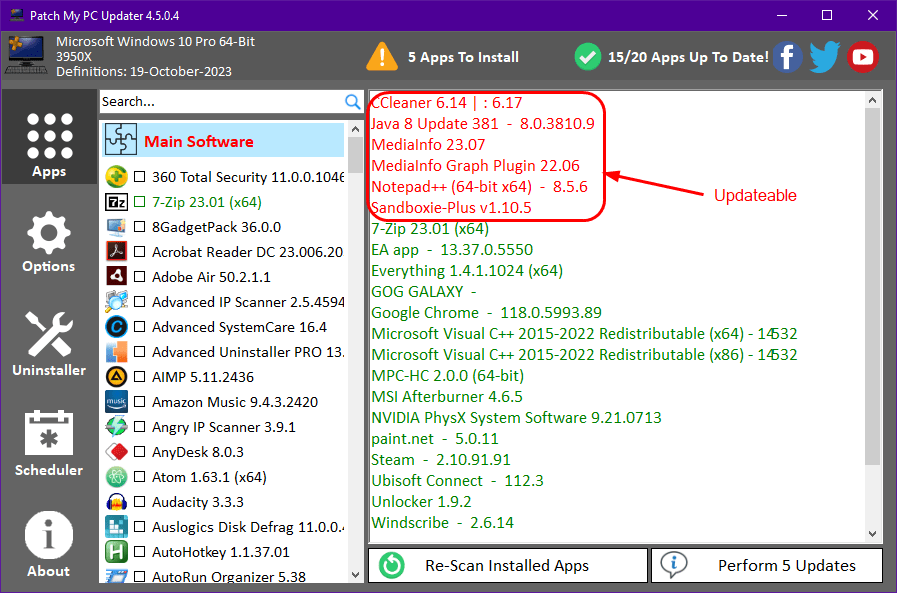Click the green checkmark status icon

click(589, 57)
